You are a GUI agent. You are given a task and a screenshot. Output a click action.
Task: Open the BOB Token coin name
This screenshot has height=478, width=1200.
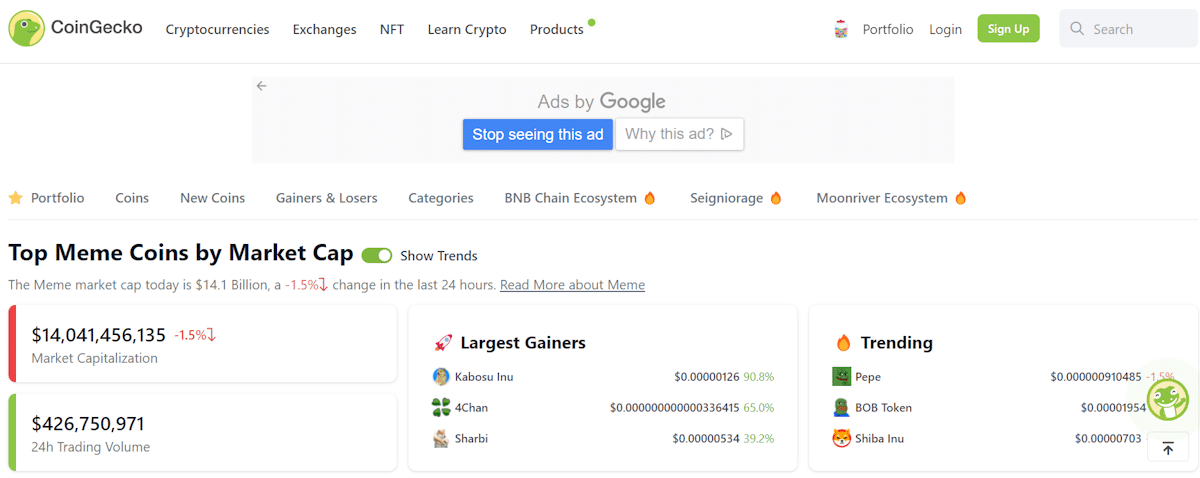click(883, 407)
